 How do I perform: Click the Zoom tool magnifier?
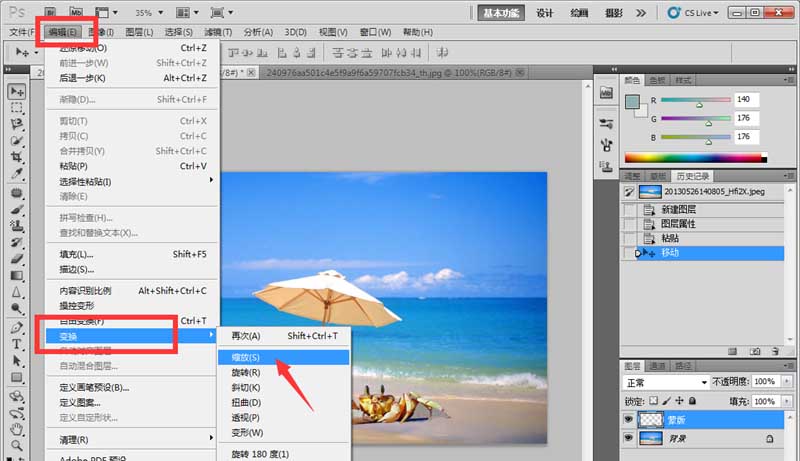click(17, 445)
